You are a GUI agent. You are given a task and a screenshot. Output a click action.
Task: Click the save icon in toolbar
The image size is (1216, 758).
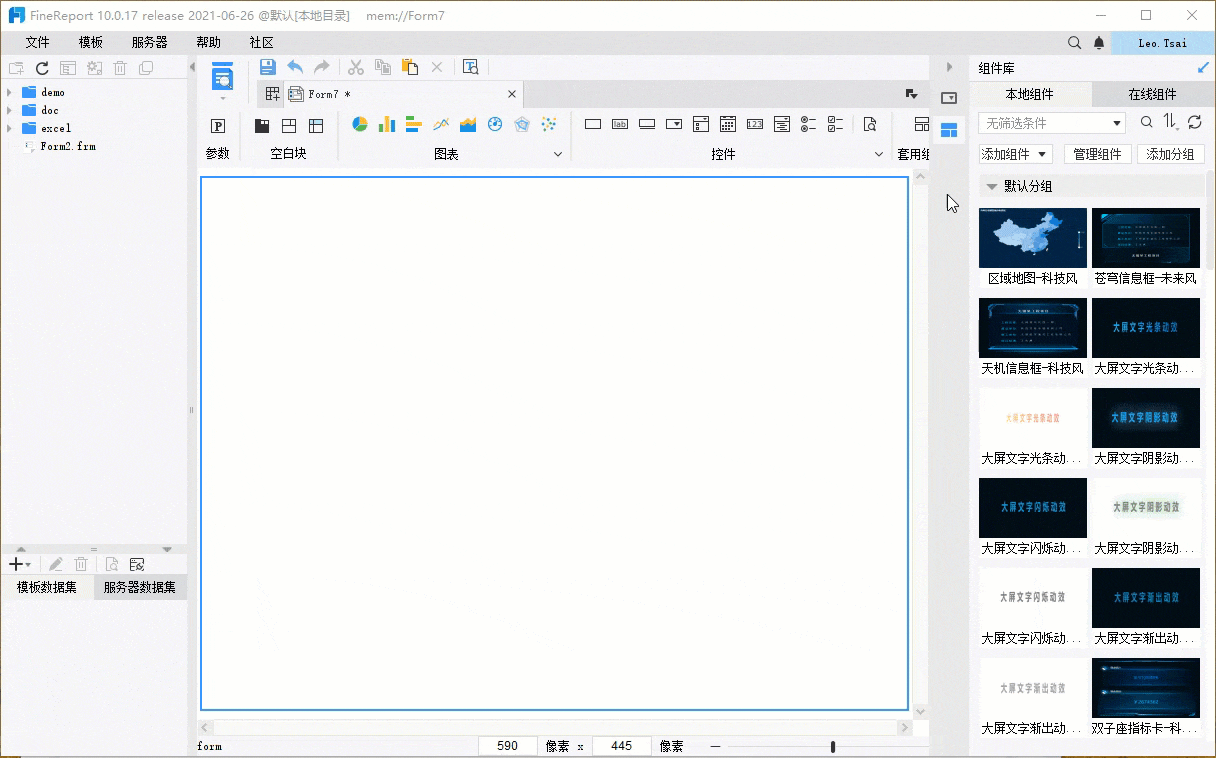click(267, 67)
